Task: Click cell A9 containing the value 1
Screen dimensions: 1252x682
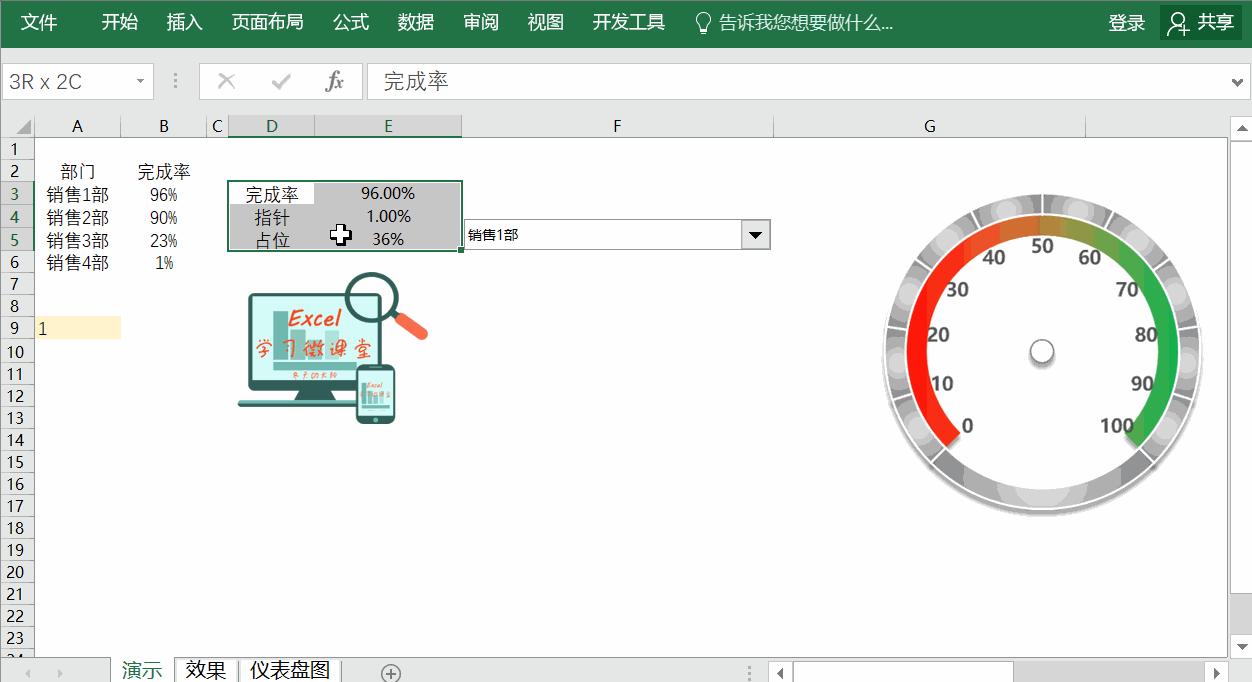Action: pos(77,328)
